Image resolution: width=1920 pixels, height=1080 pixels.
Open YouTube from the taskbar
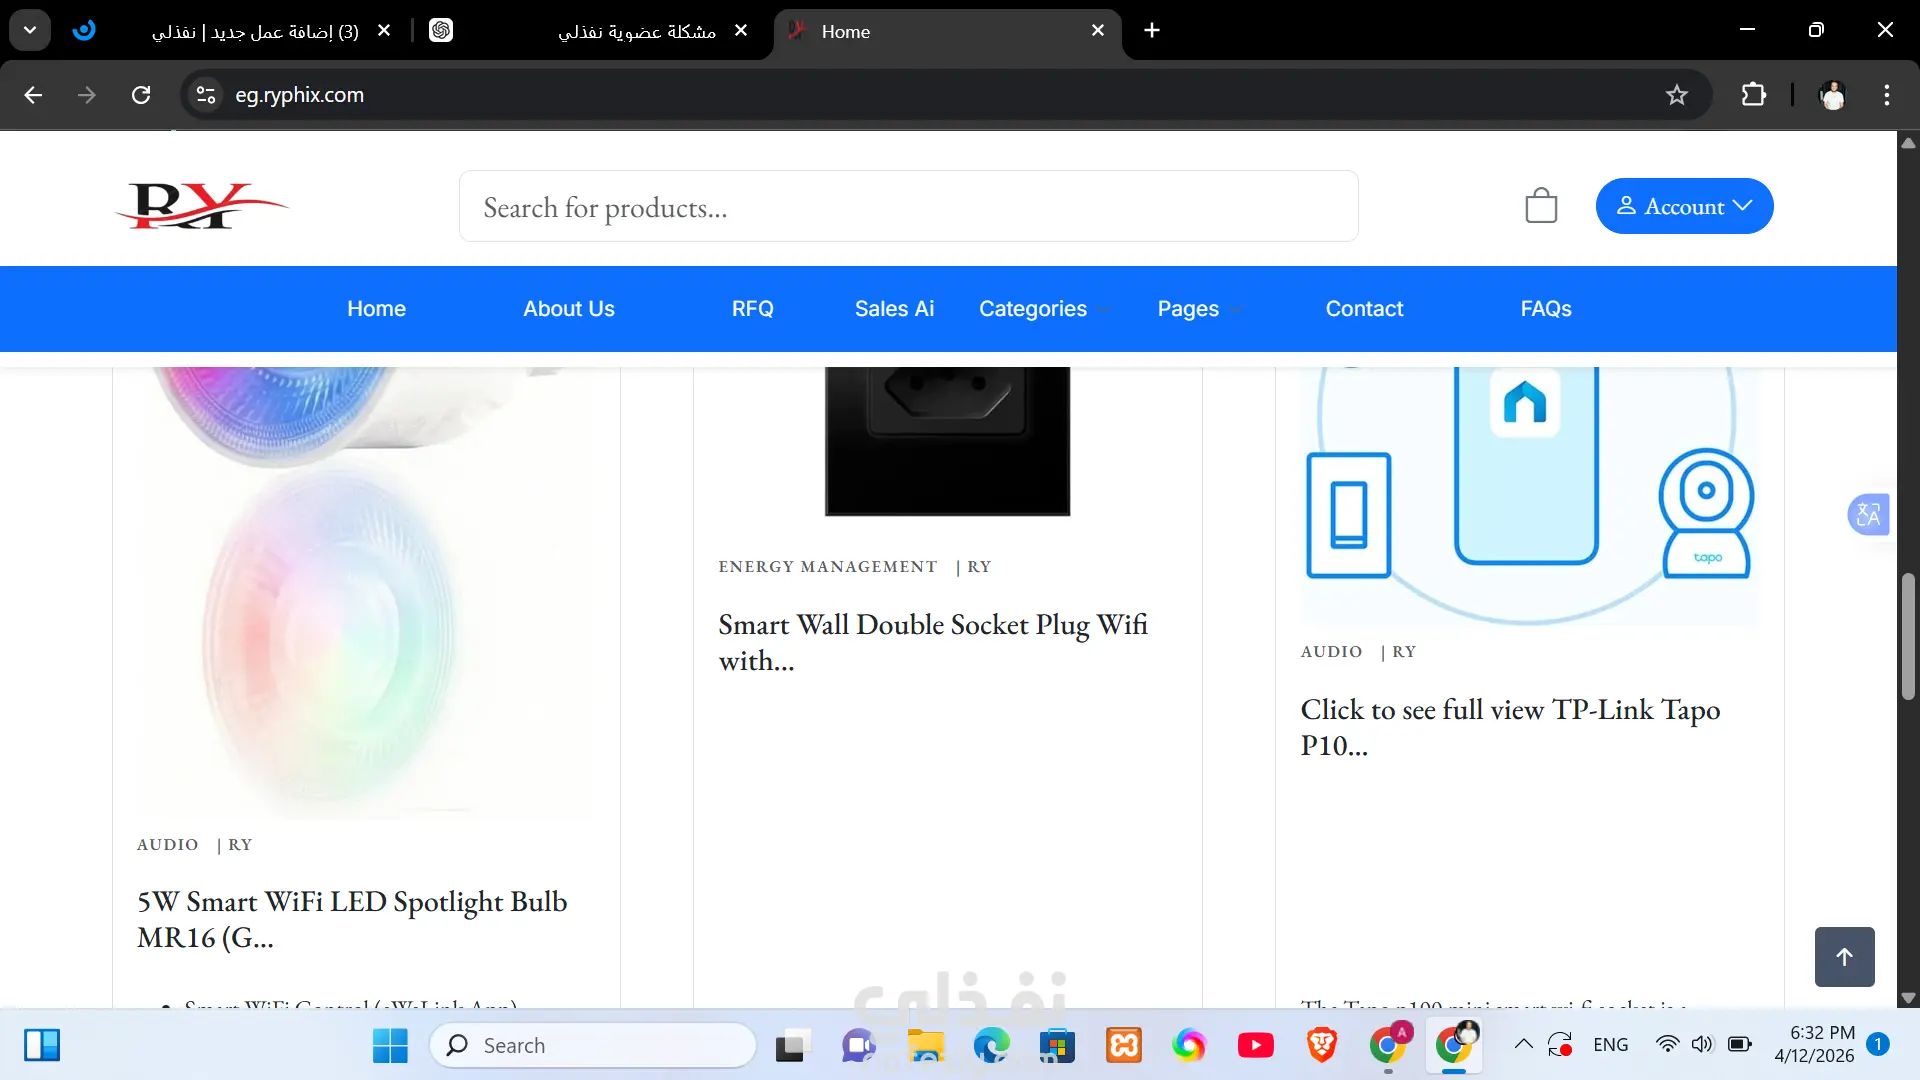[1255, 1045]
